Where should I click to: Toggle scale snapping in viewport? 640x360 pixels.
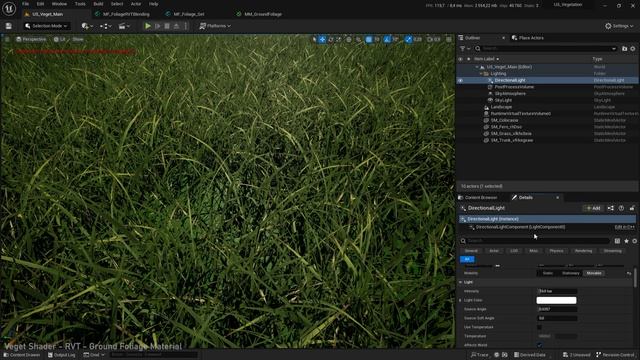[x=409, y=39]
